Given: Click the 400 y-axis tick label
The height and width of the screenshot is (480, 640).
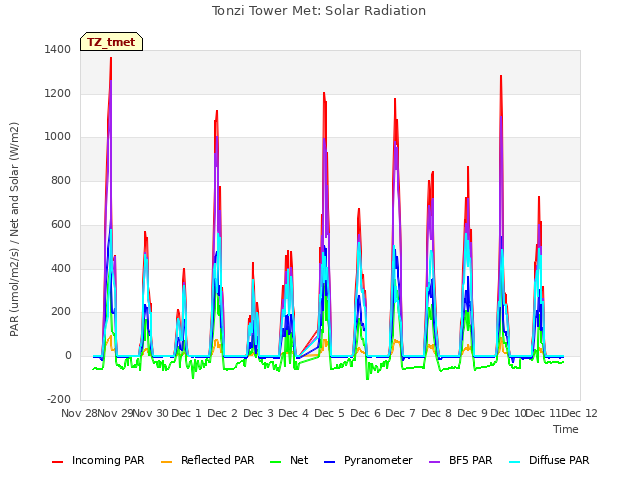Looking at the screenshot, I should [x=61, y=269].
